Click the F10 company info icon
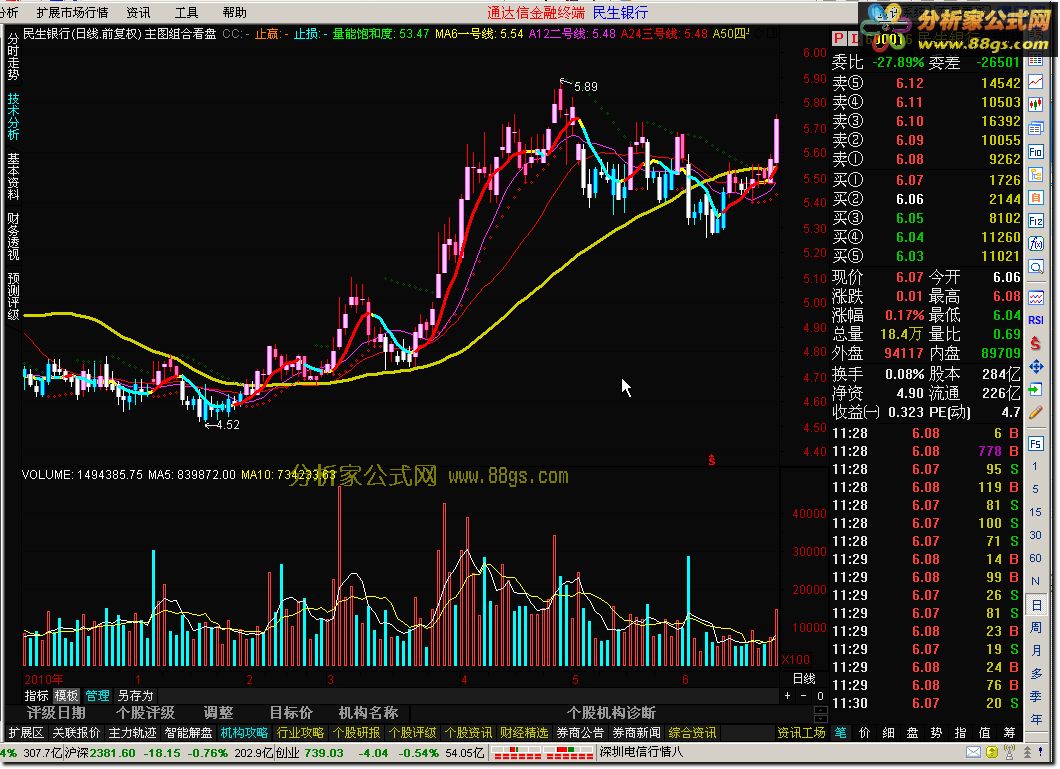 pos(1036,151)
